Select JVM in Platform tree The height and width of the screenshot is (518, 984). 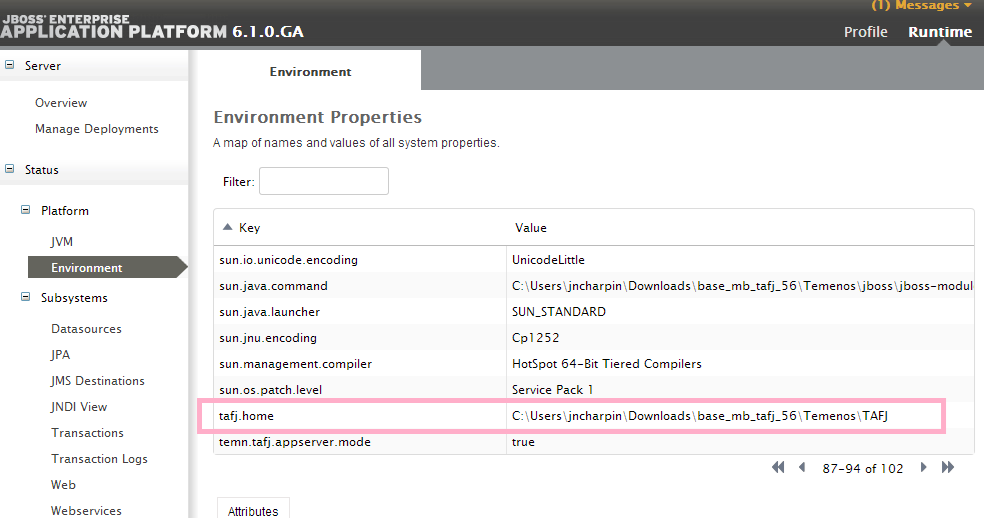point(62,242)
